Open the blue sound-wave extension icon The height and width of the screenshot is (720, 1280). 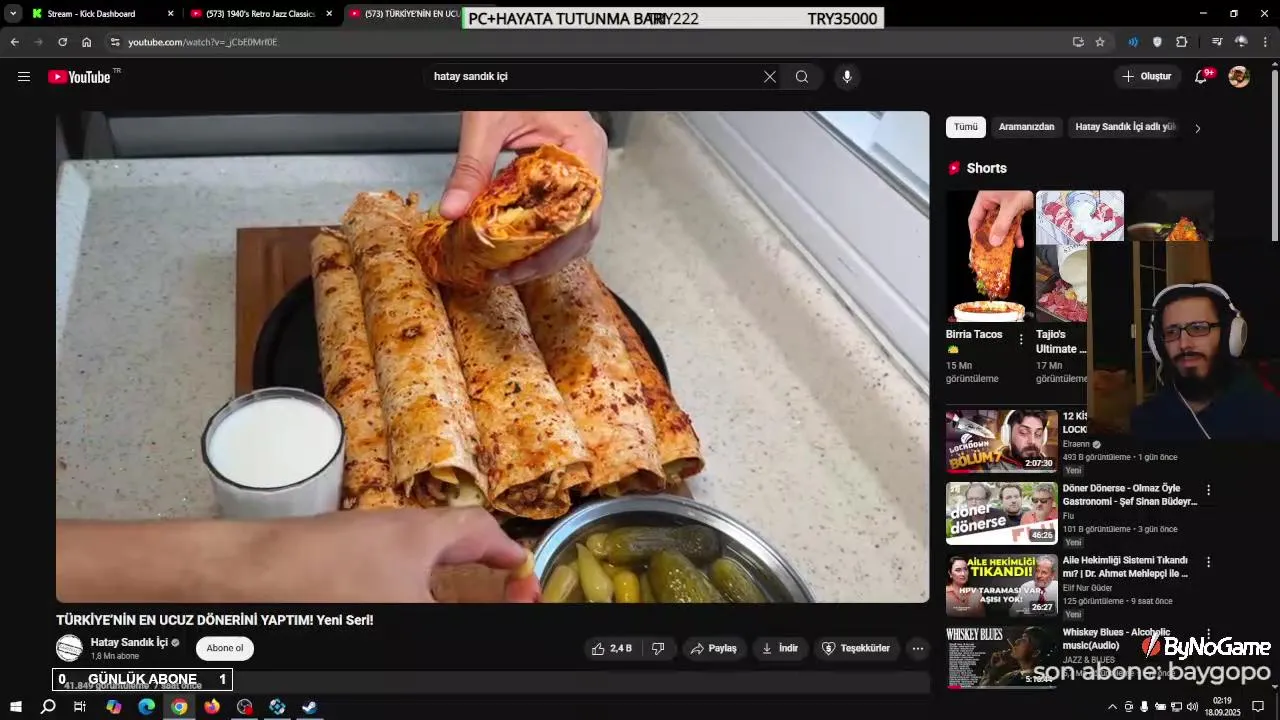1133,42
